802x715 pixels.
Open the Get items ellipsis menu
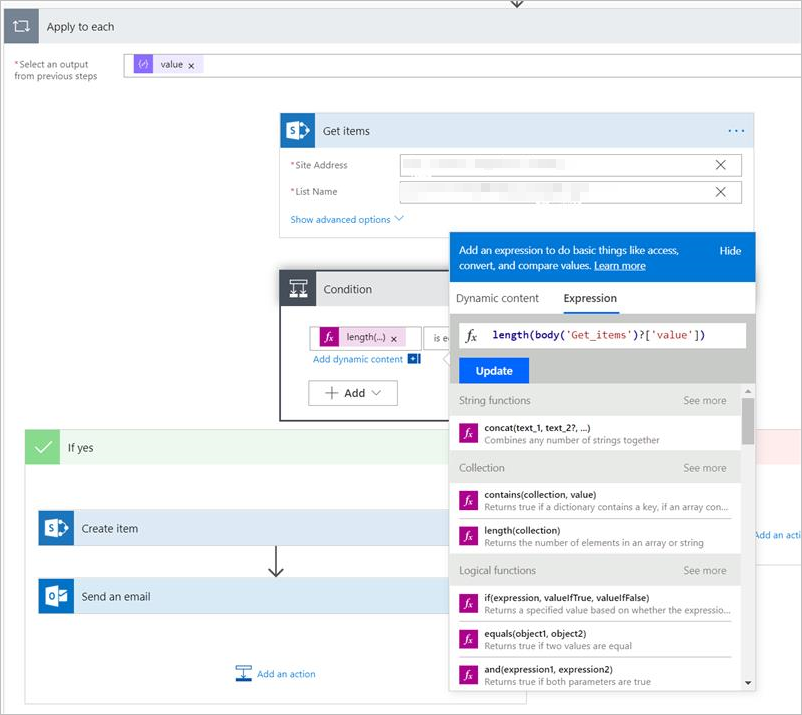[736, 131]
